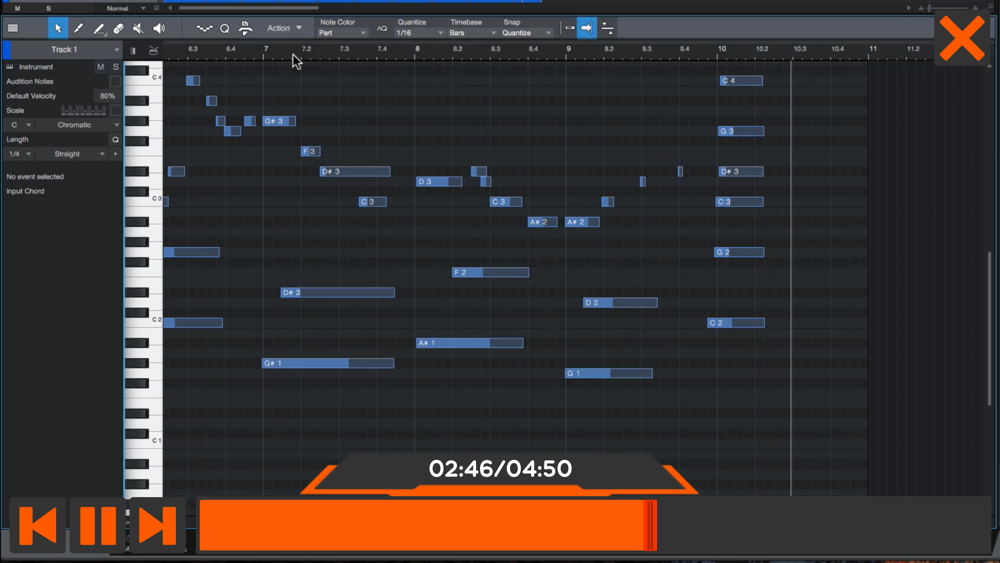The width and height of the screenshot is (1000, 563).
Task: Select the D# 2 note
Action: coord(337,293)
